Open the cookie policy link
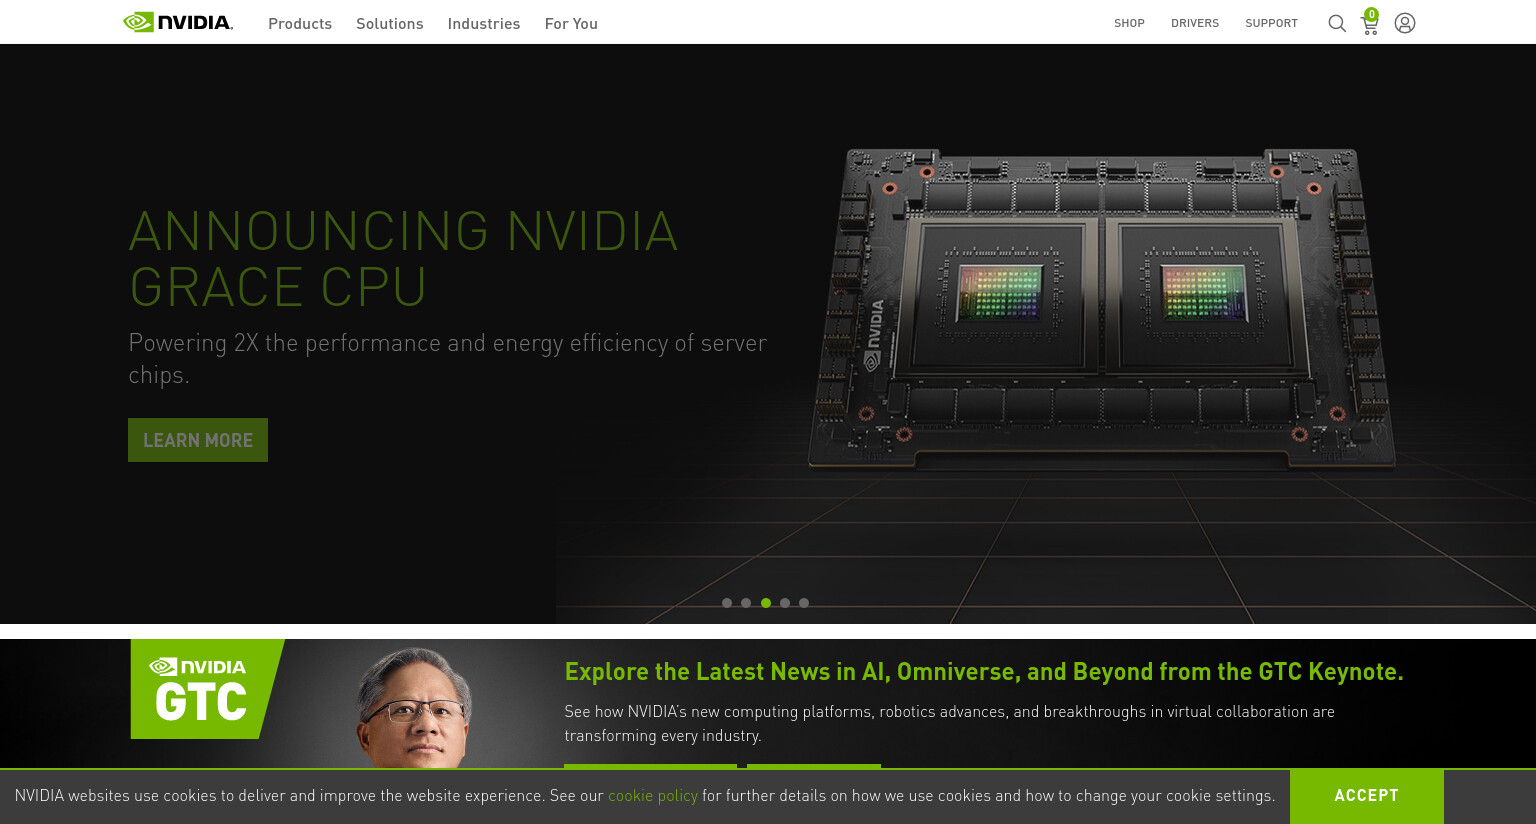The image size is (1536, 824). (653, 796)
